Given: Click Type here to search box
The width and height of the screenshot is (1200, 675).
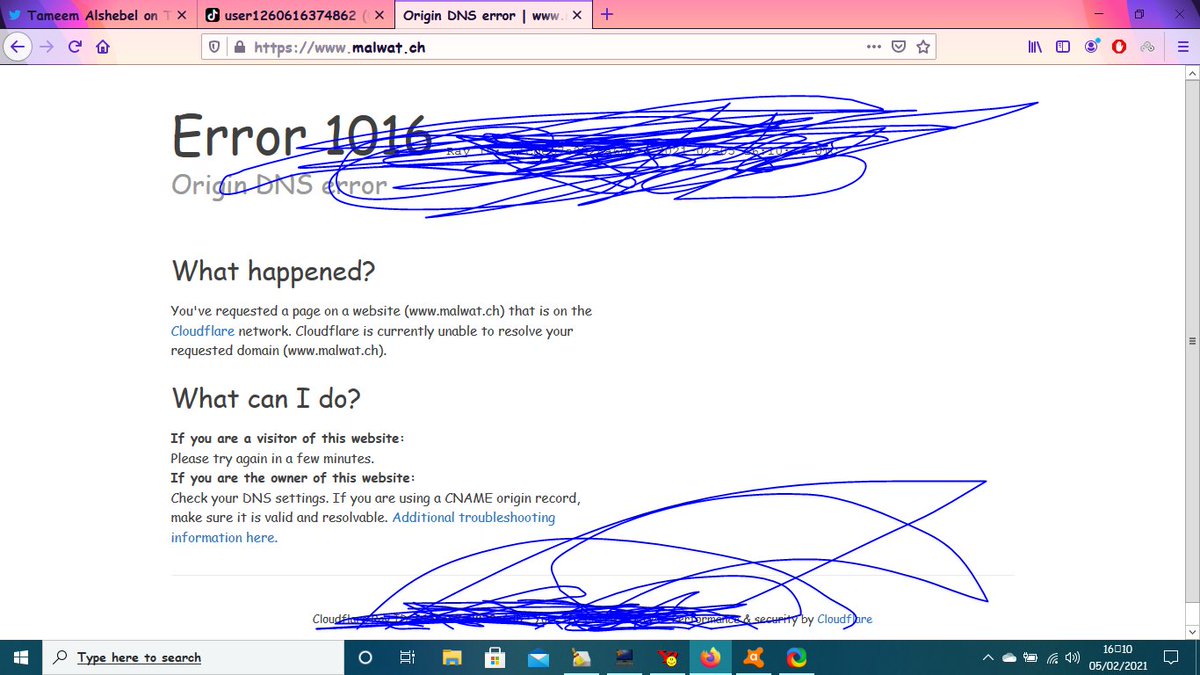Looking at the screenshot, I should tap(193, 657).
